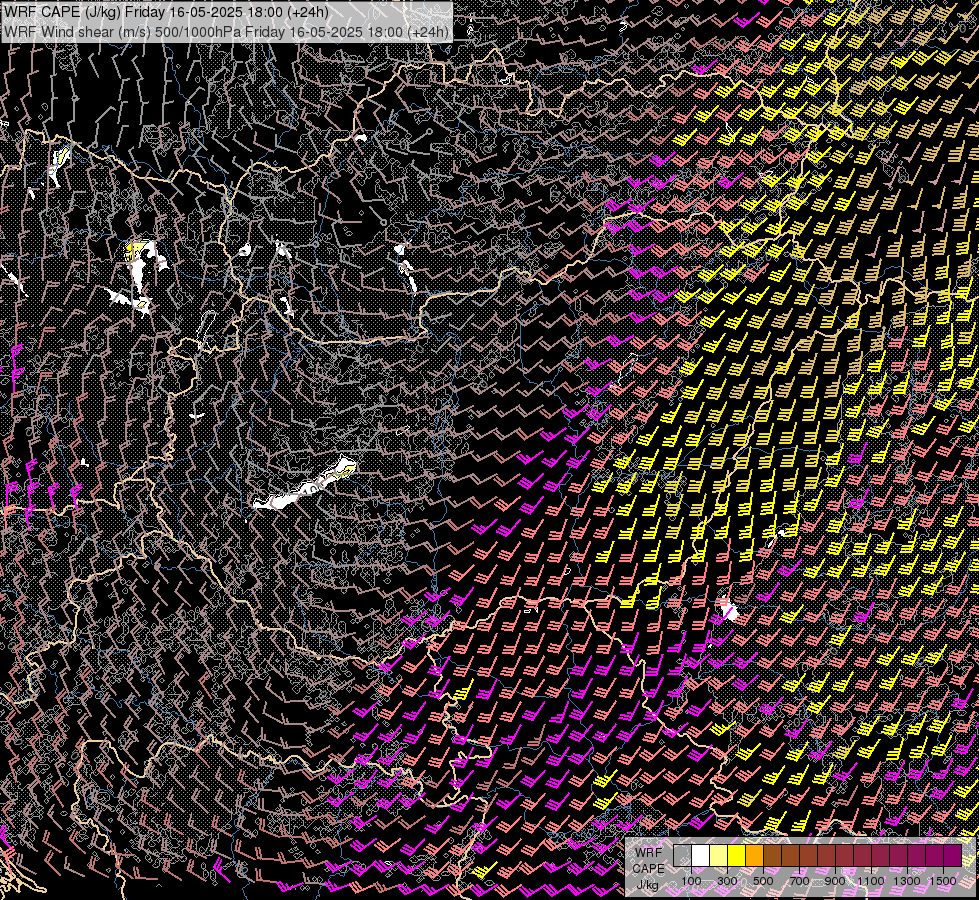
Task: Click the 1300 legend value label
Action: pyautogui.click(x=907, y=881)
